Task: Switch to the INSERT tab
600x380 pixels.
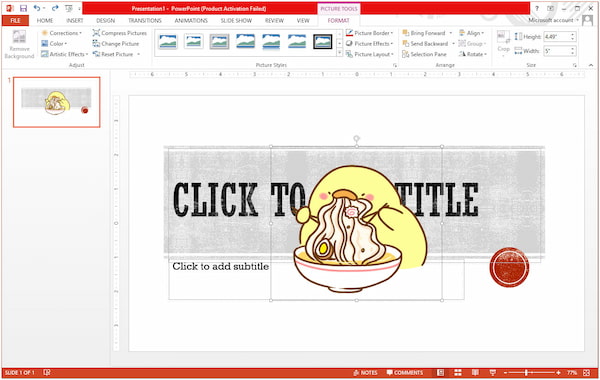Action: [x=75, y=21]
